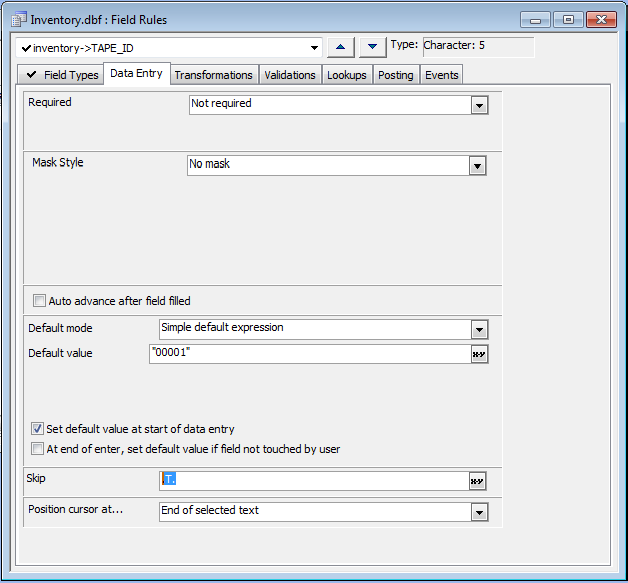Click the Type Character: 5 field
Screen dimensions: 628x583
pyautogui.click(x=479, y=47)
